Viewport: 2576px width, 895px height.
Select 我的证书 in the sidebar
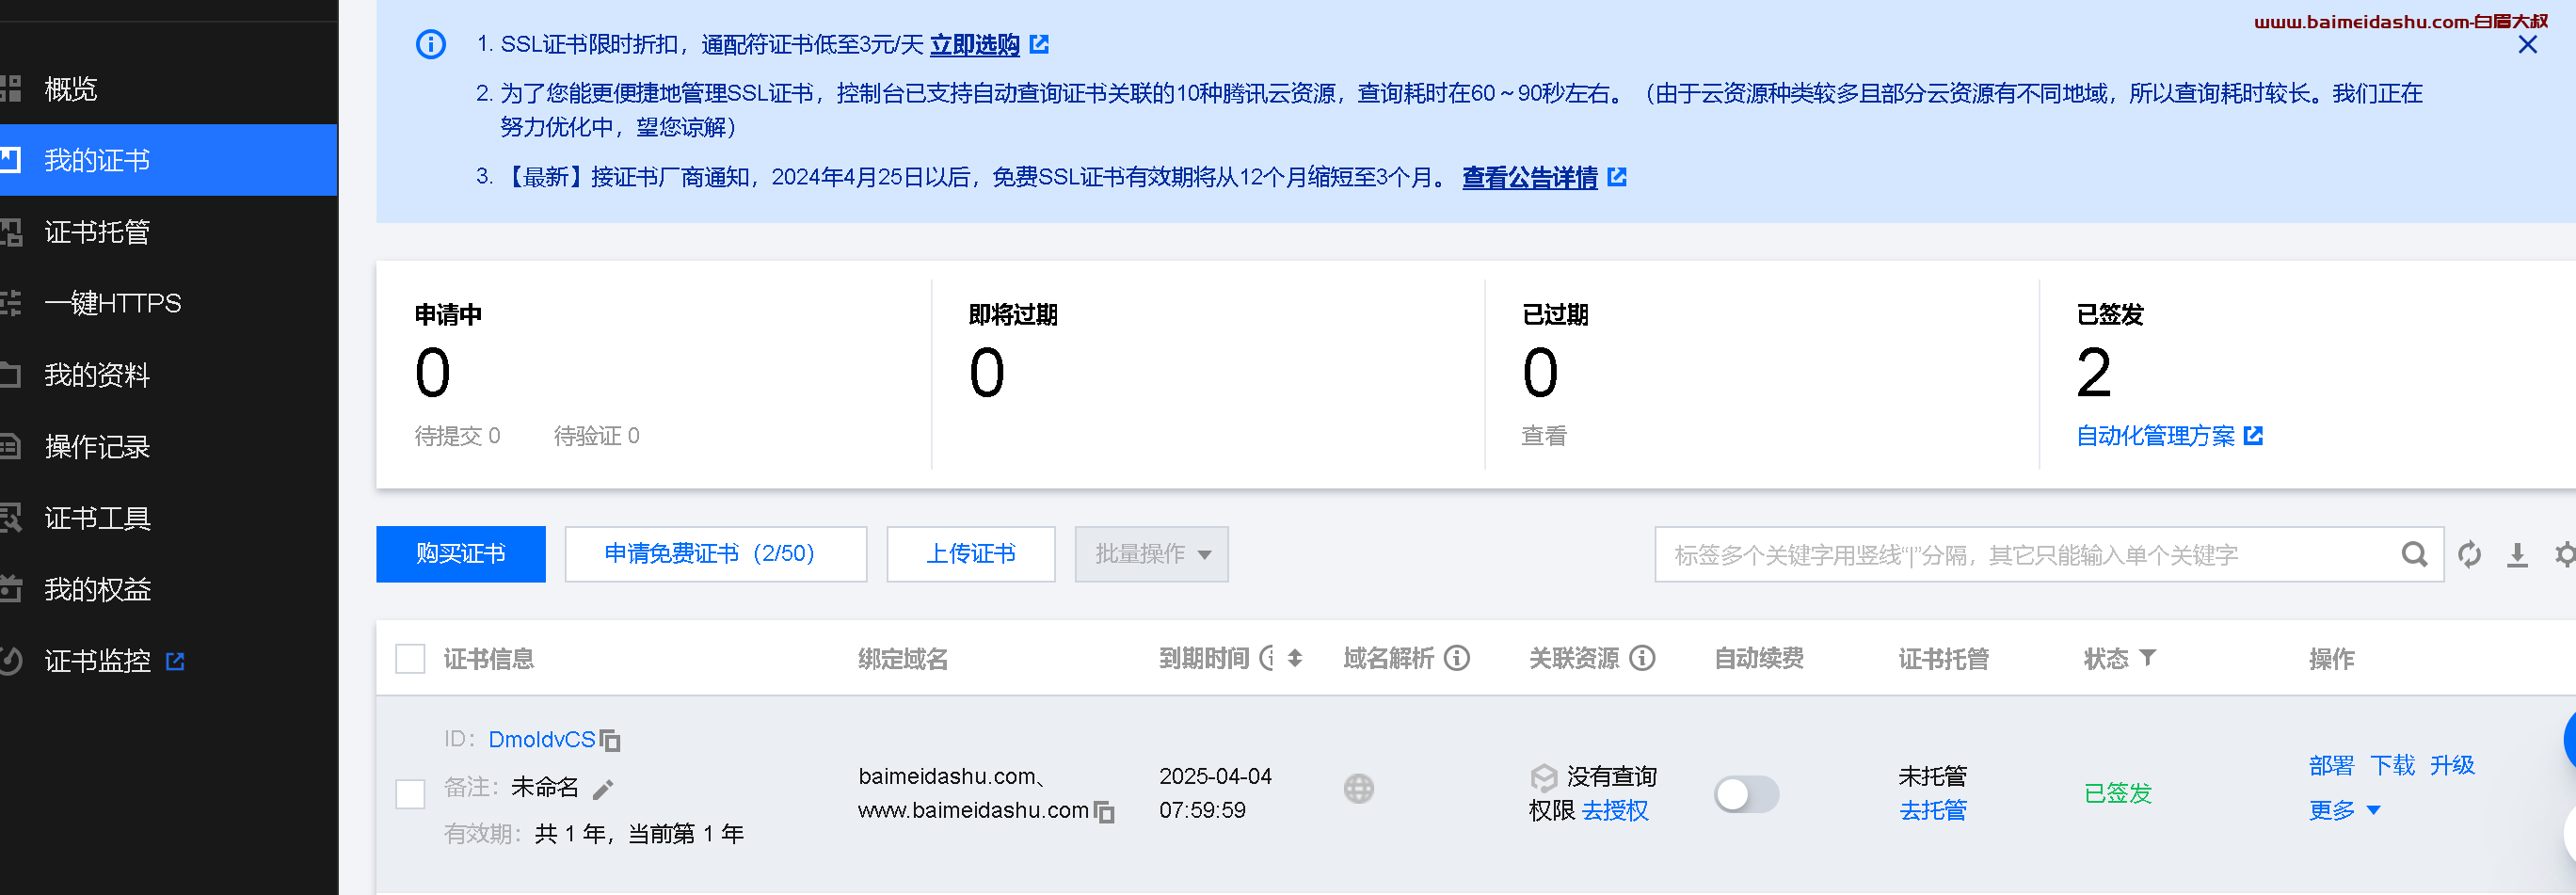(169, 160)
